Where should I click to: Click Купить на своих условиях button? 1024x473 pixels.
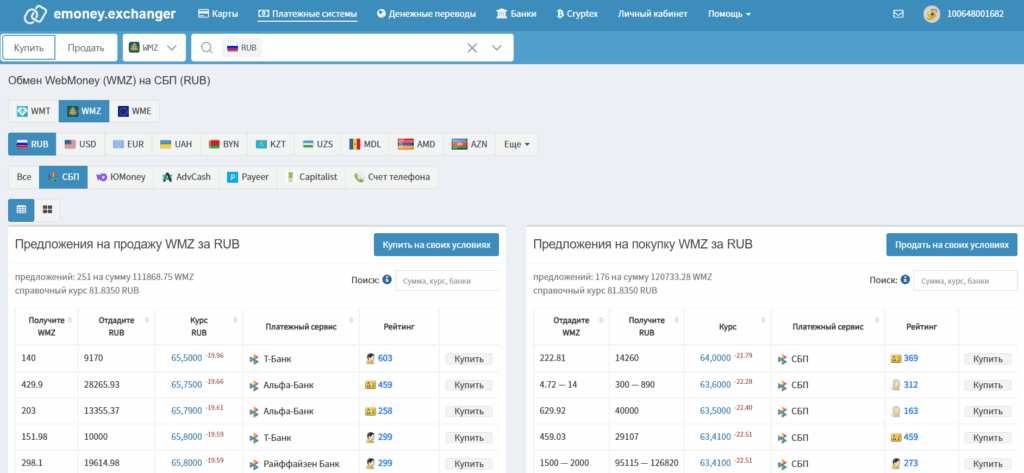436,244
